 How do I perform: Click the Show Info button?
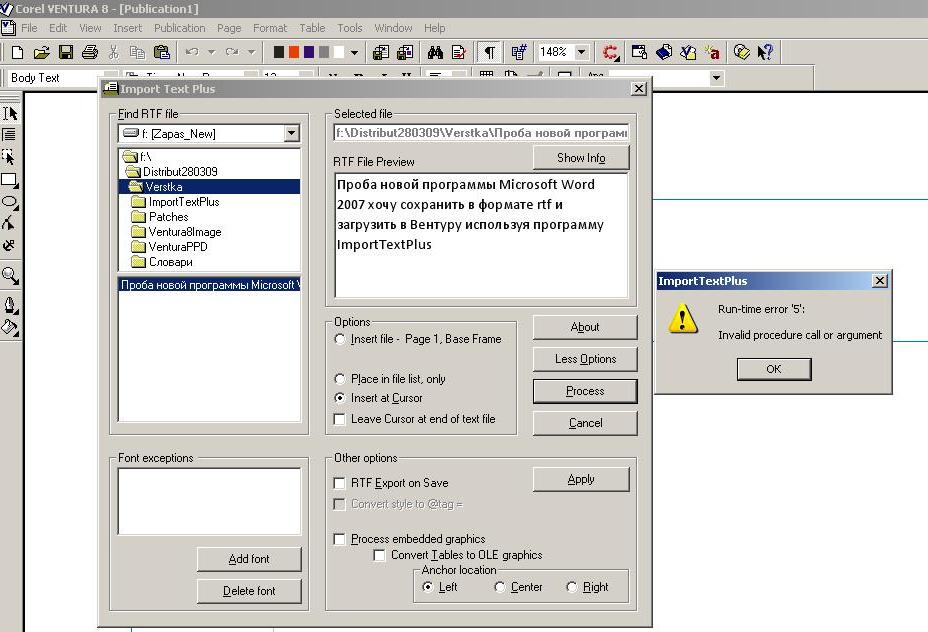pos(581,158)
